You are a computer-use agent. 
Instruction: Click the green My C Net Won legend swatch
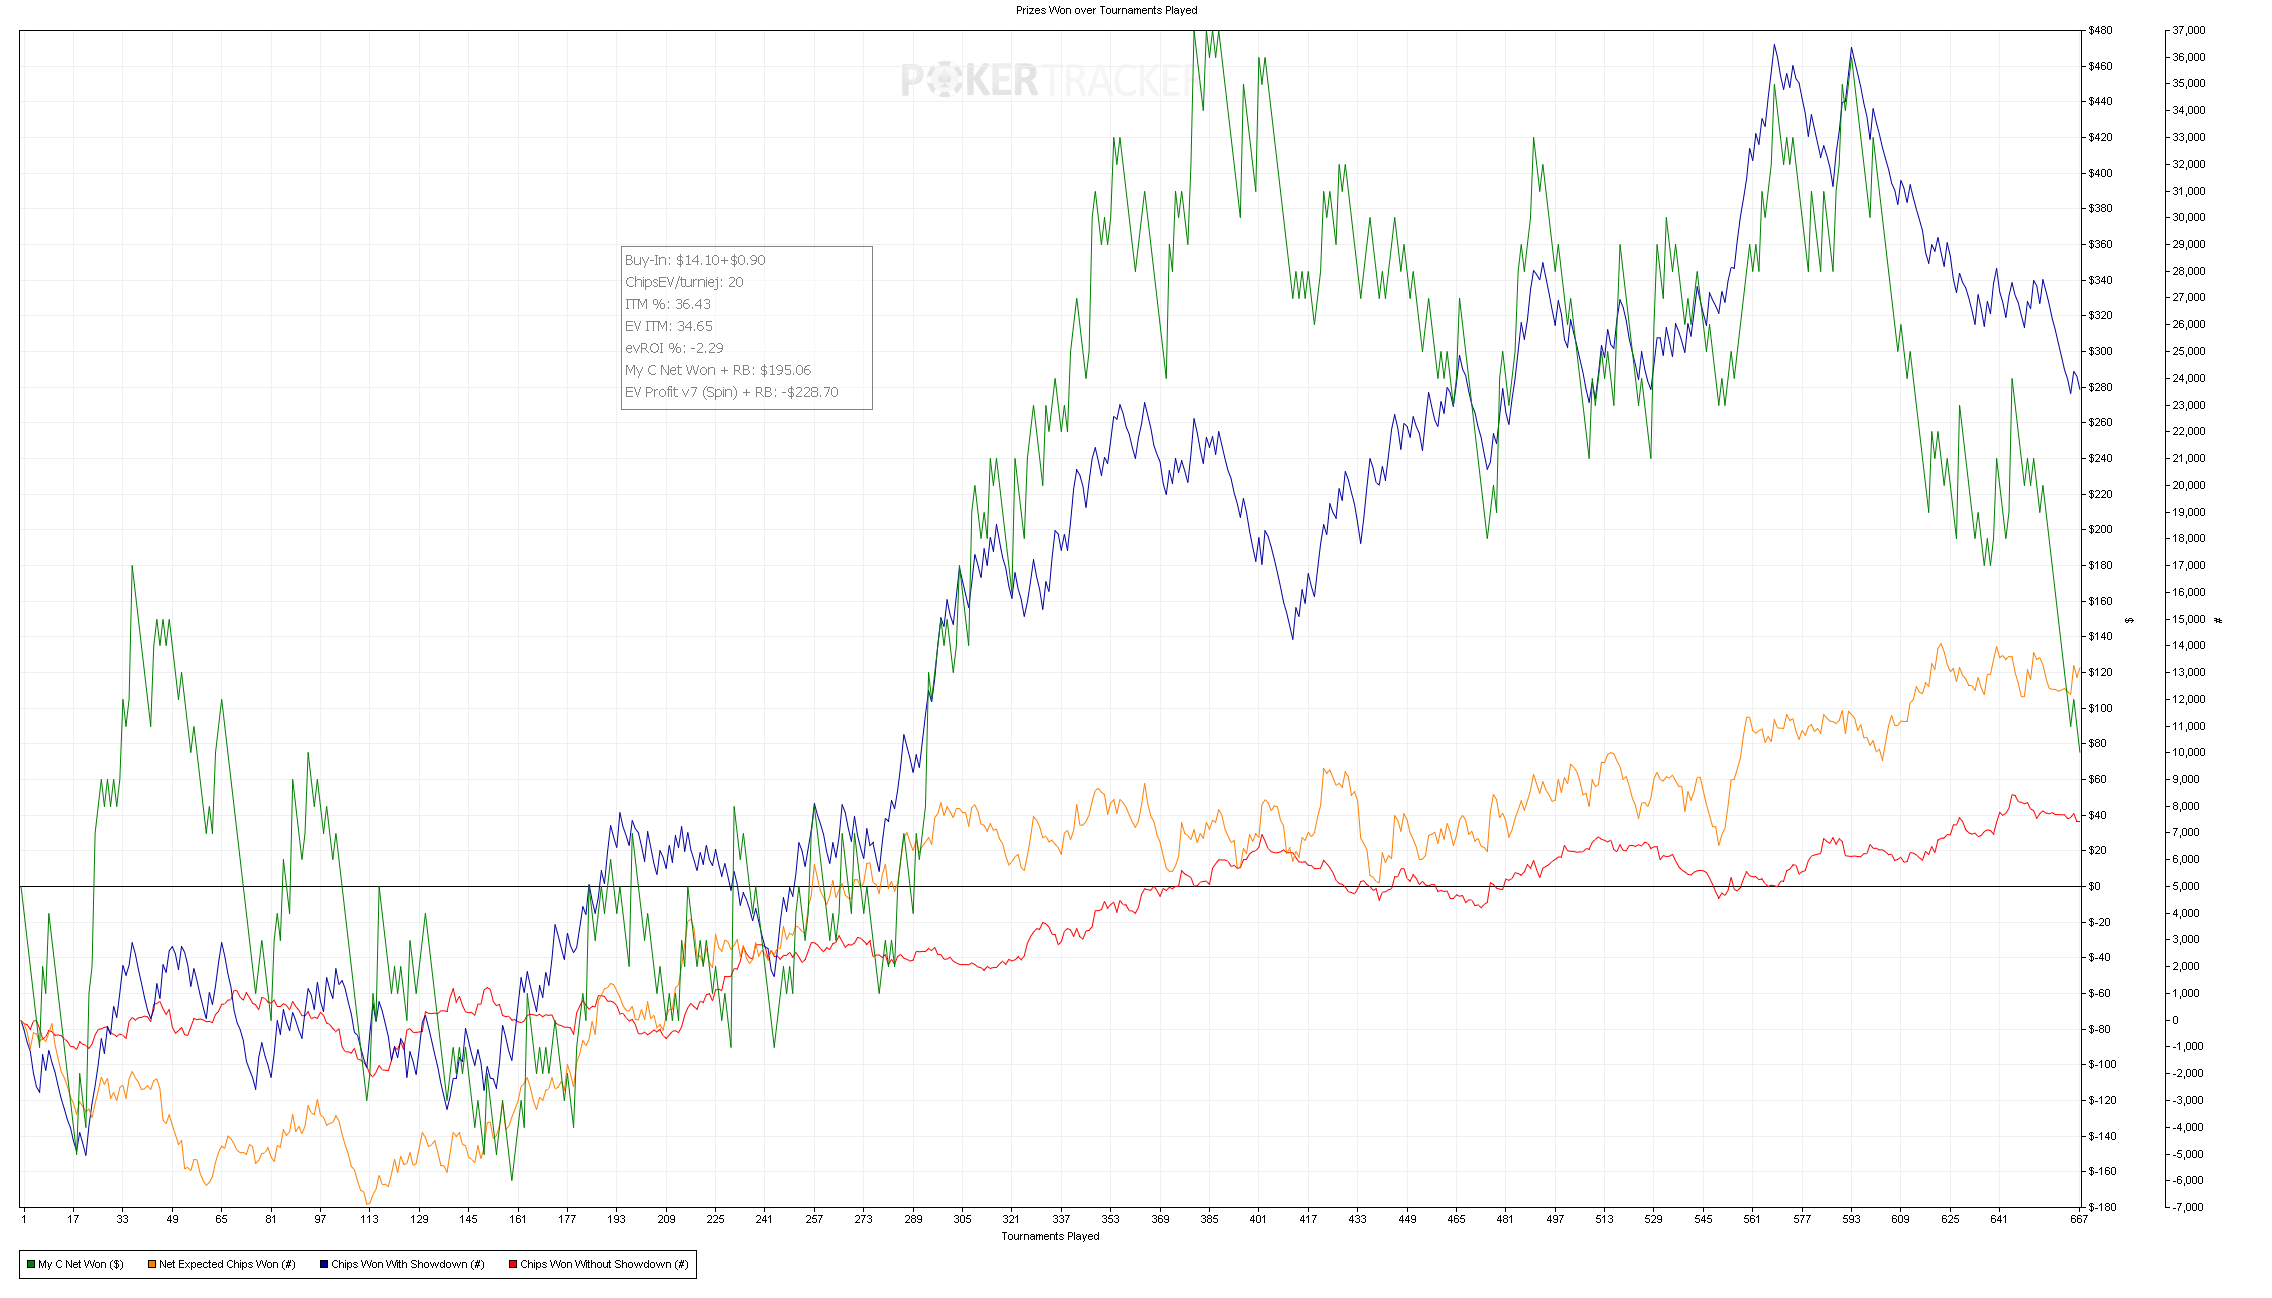tap(31, 1264)
